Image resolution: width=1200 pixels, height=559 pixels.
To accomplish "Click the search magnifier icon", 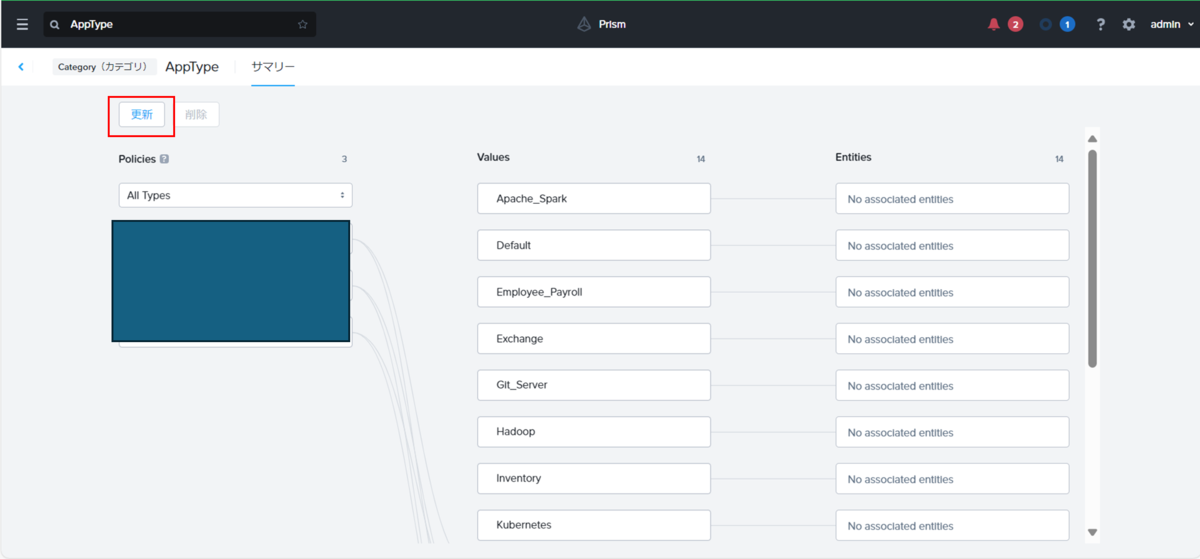I will pyautogui.click(x=55, y=24).
